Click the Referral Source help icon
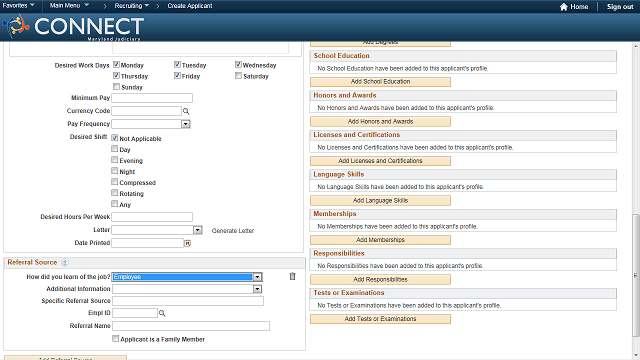This screenshot has width=640, height=360. [x=64, y=262]
